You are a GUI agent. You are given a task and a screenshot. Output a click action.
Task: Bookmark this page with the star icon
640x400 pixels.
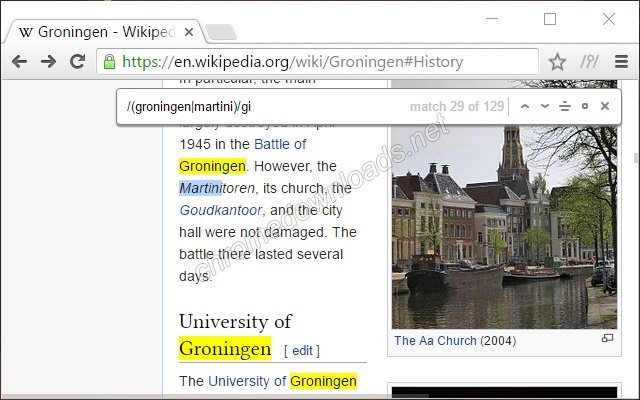(557, 62)
